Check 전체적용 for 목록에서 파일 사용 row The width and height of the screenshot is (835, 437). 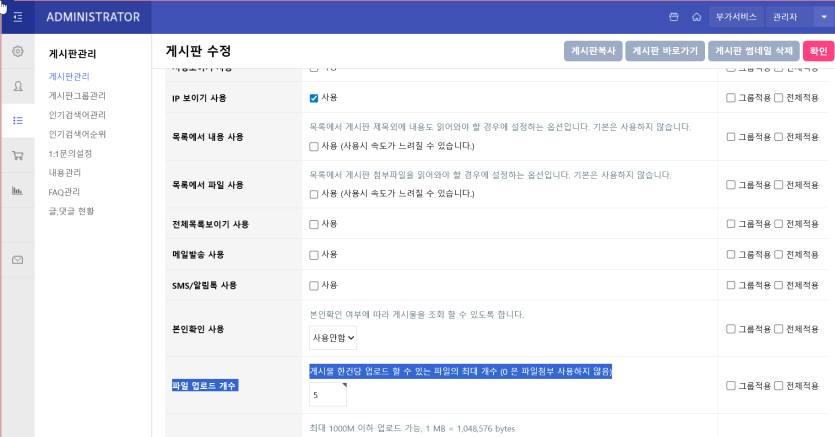pos(779,185)
